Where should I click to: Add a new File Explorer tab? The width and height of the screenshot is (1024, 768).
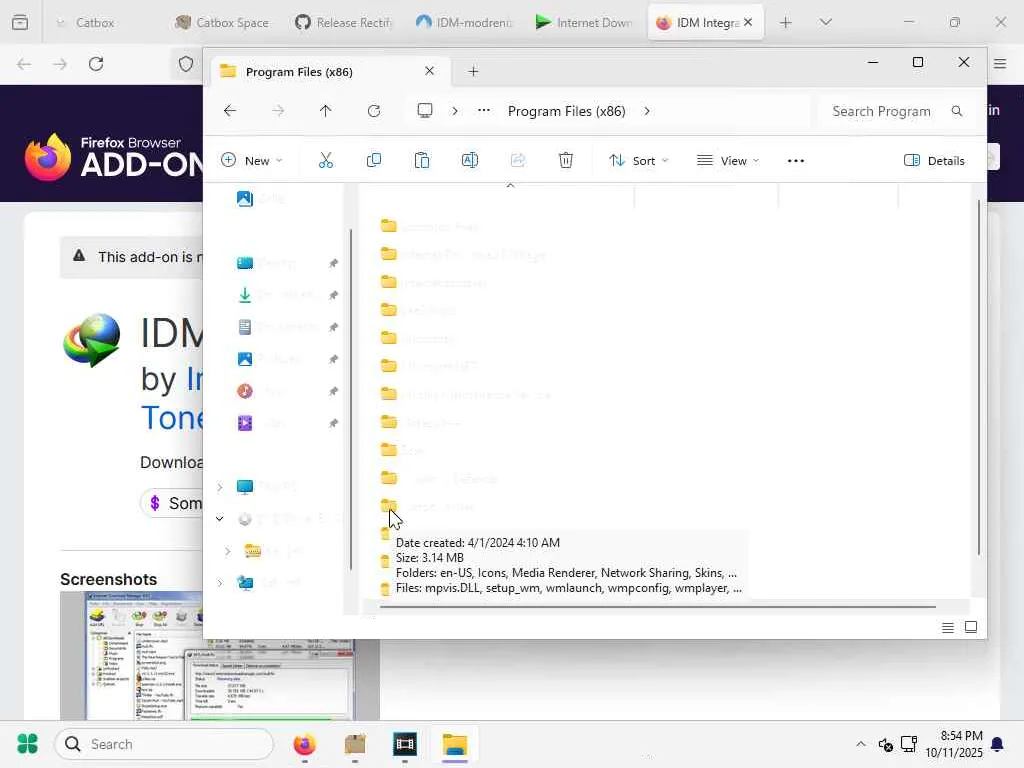473,72
